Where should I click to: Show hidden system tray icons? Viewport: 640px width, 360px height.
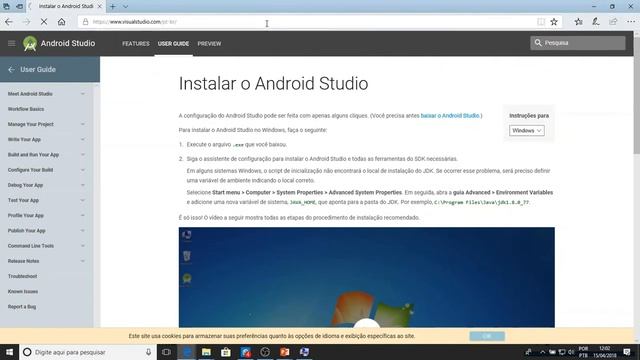click(x=542, y=352)
